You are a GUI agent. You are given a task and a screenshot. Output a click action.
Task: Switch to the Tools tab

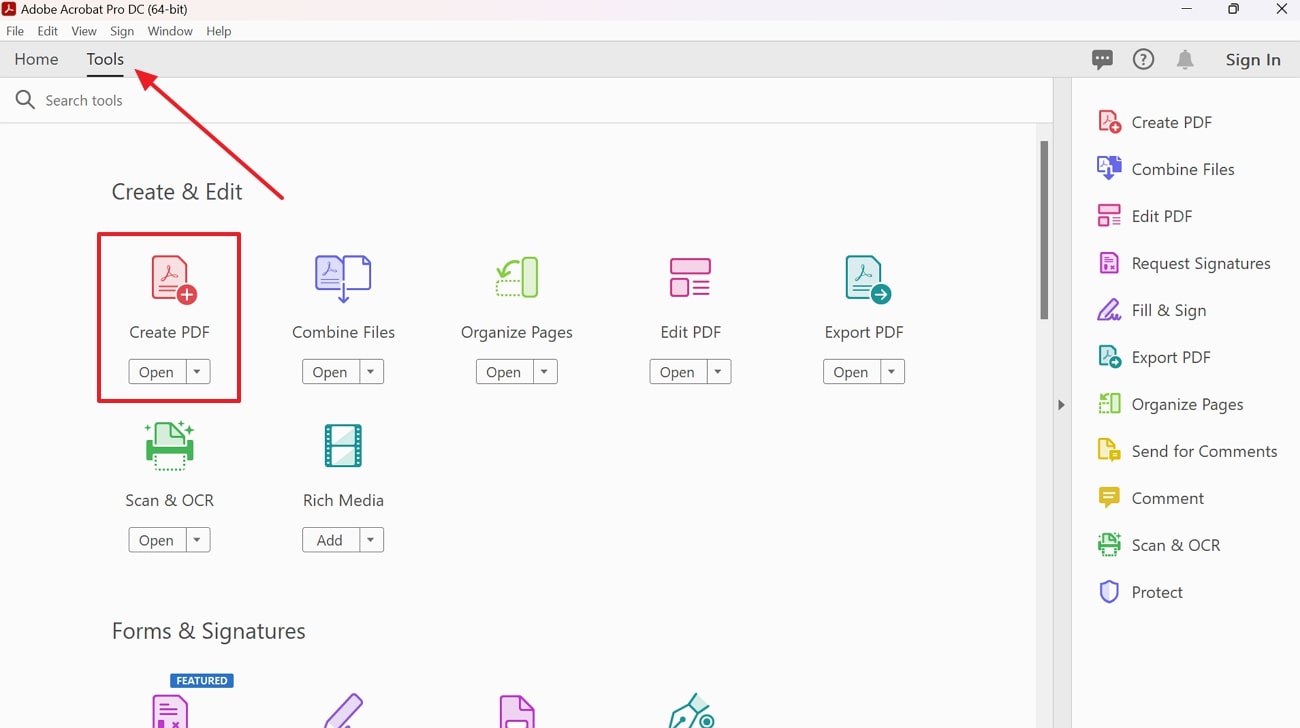tap(105, 59)
